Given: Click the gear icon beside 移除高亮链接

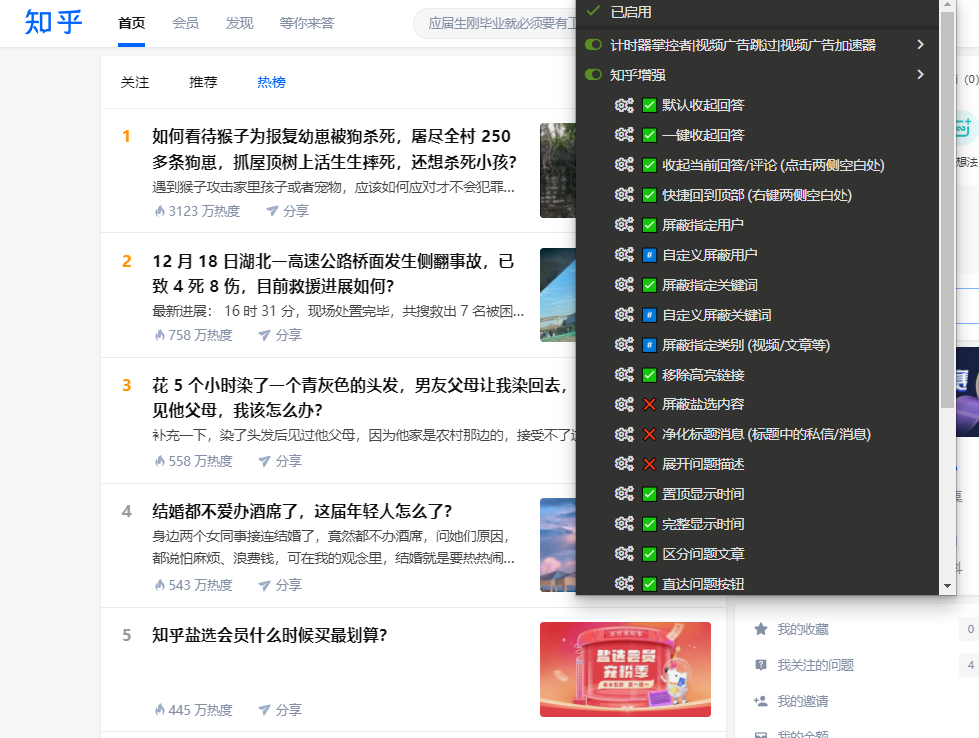Looking at the screenshot, I should (624, 375).
